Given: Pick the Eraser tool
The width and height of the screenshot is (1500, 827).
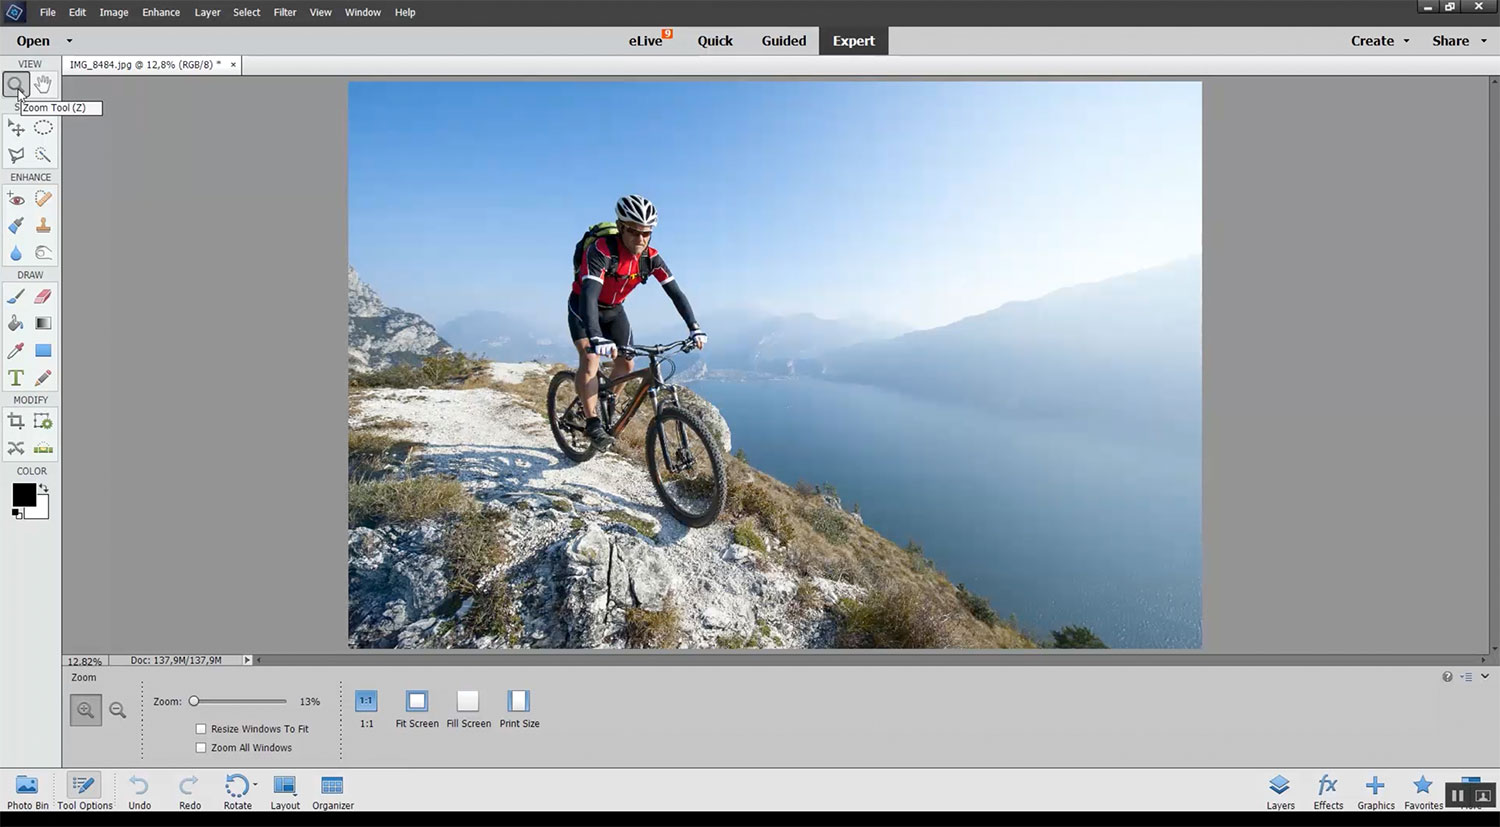Looking at the screenshot, I should click(x=43, y=296).
